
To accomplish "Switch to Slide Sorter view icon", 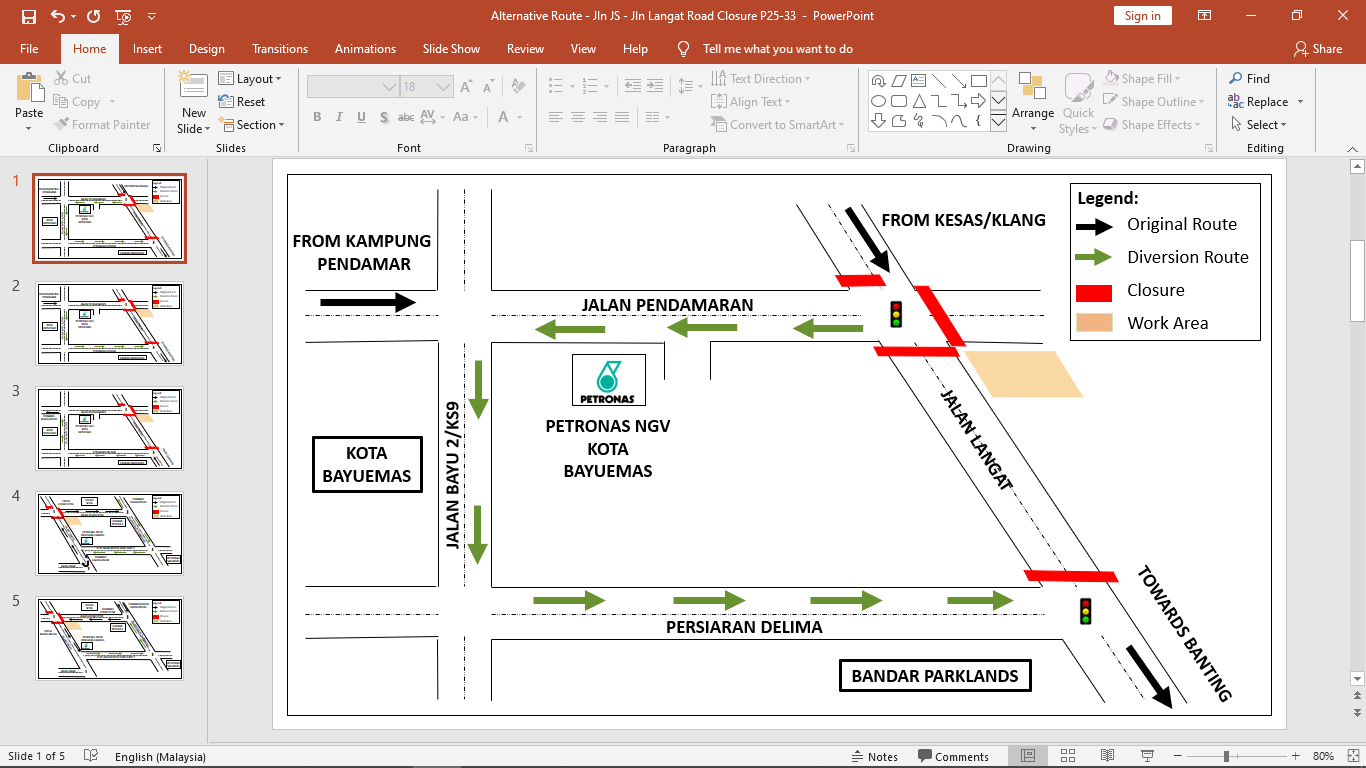I will coord(1067,756).
